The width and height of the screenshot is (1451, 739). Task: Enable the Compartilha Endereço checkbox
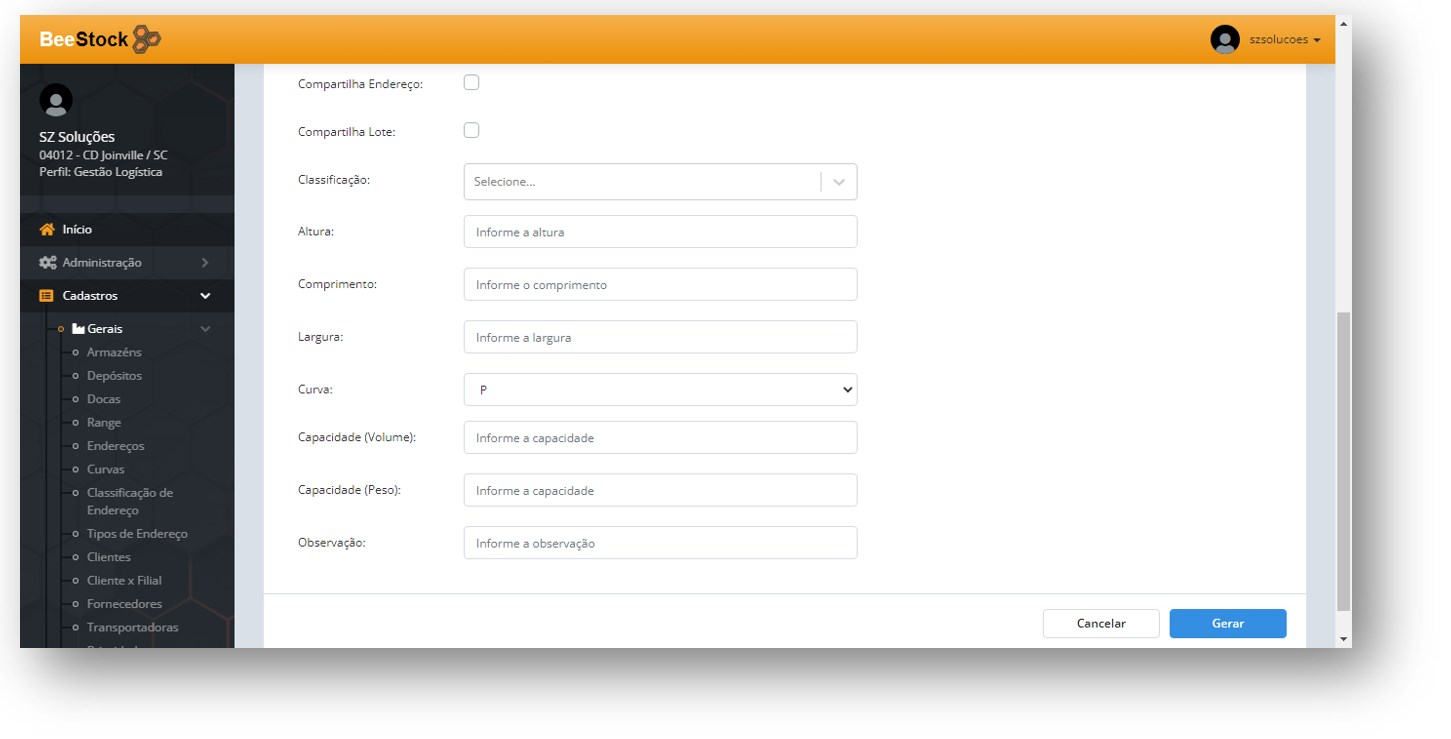tap(472, 83)
